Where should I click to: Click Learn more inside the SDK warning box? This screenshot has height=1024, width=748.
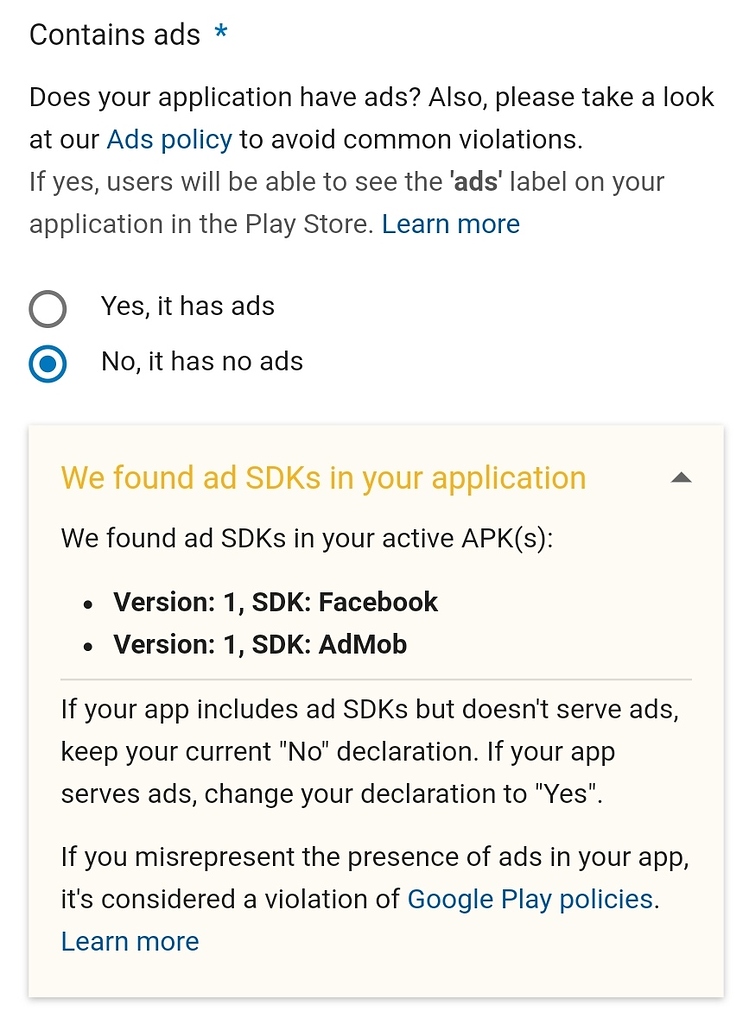pos(130,941)
